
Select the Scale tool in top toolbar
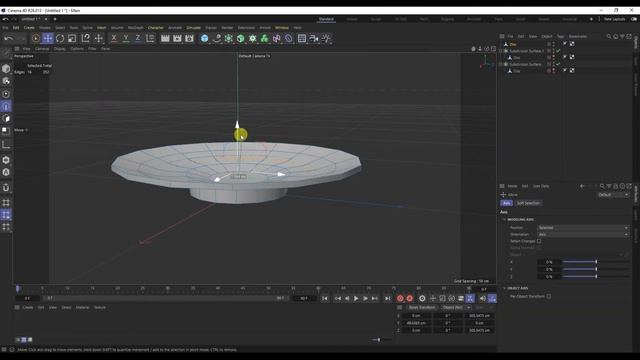tap(72, 38)
